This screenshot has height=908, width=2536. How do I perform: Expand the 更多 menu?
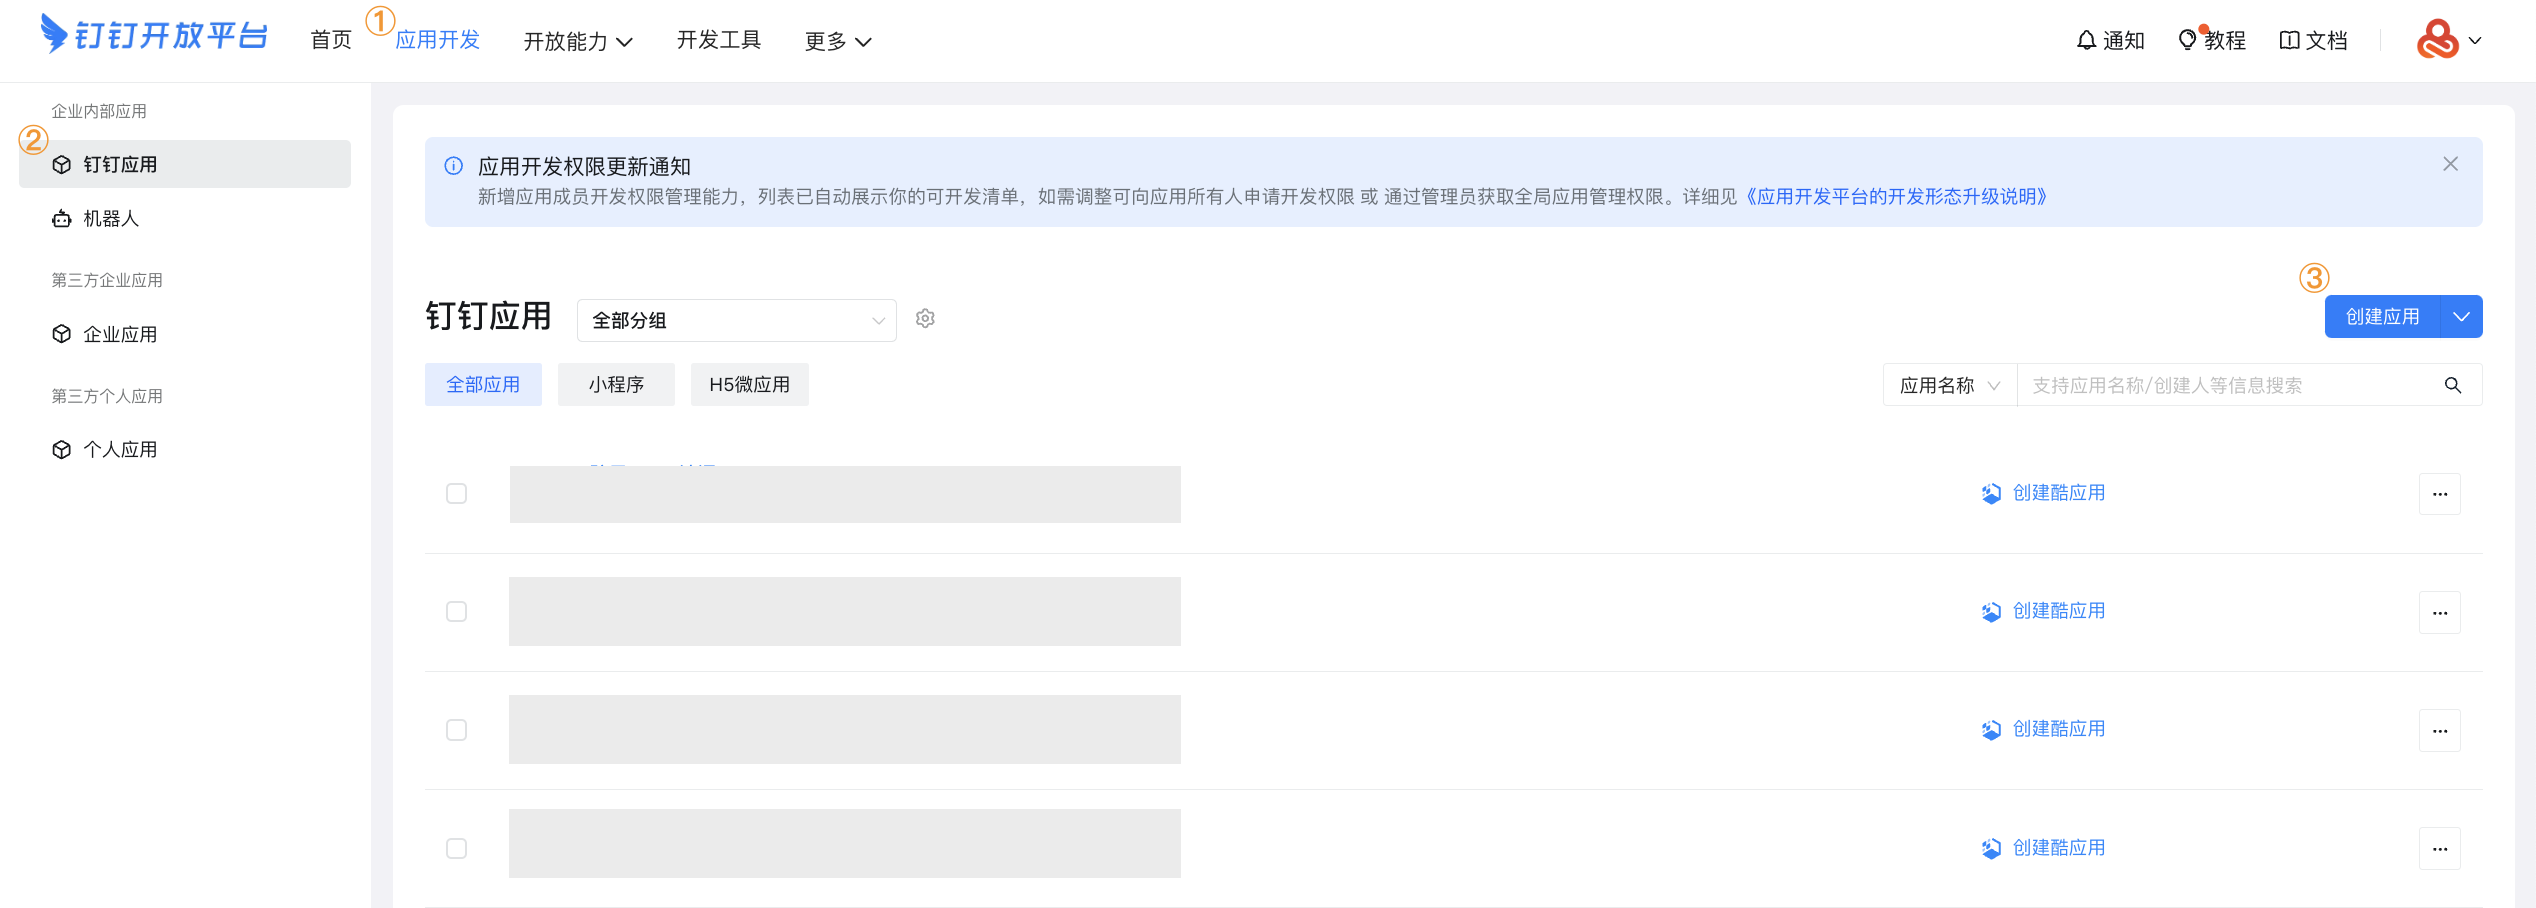(x=838, y=41)
